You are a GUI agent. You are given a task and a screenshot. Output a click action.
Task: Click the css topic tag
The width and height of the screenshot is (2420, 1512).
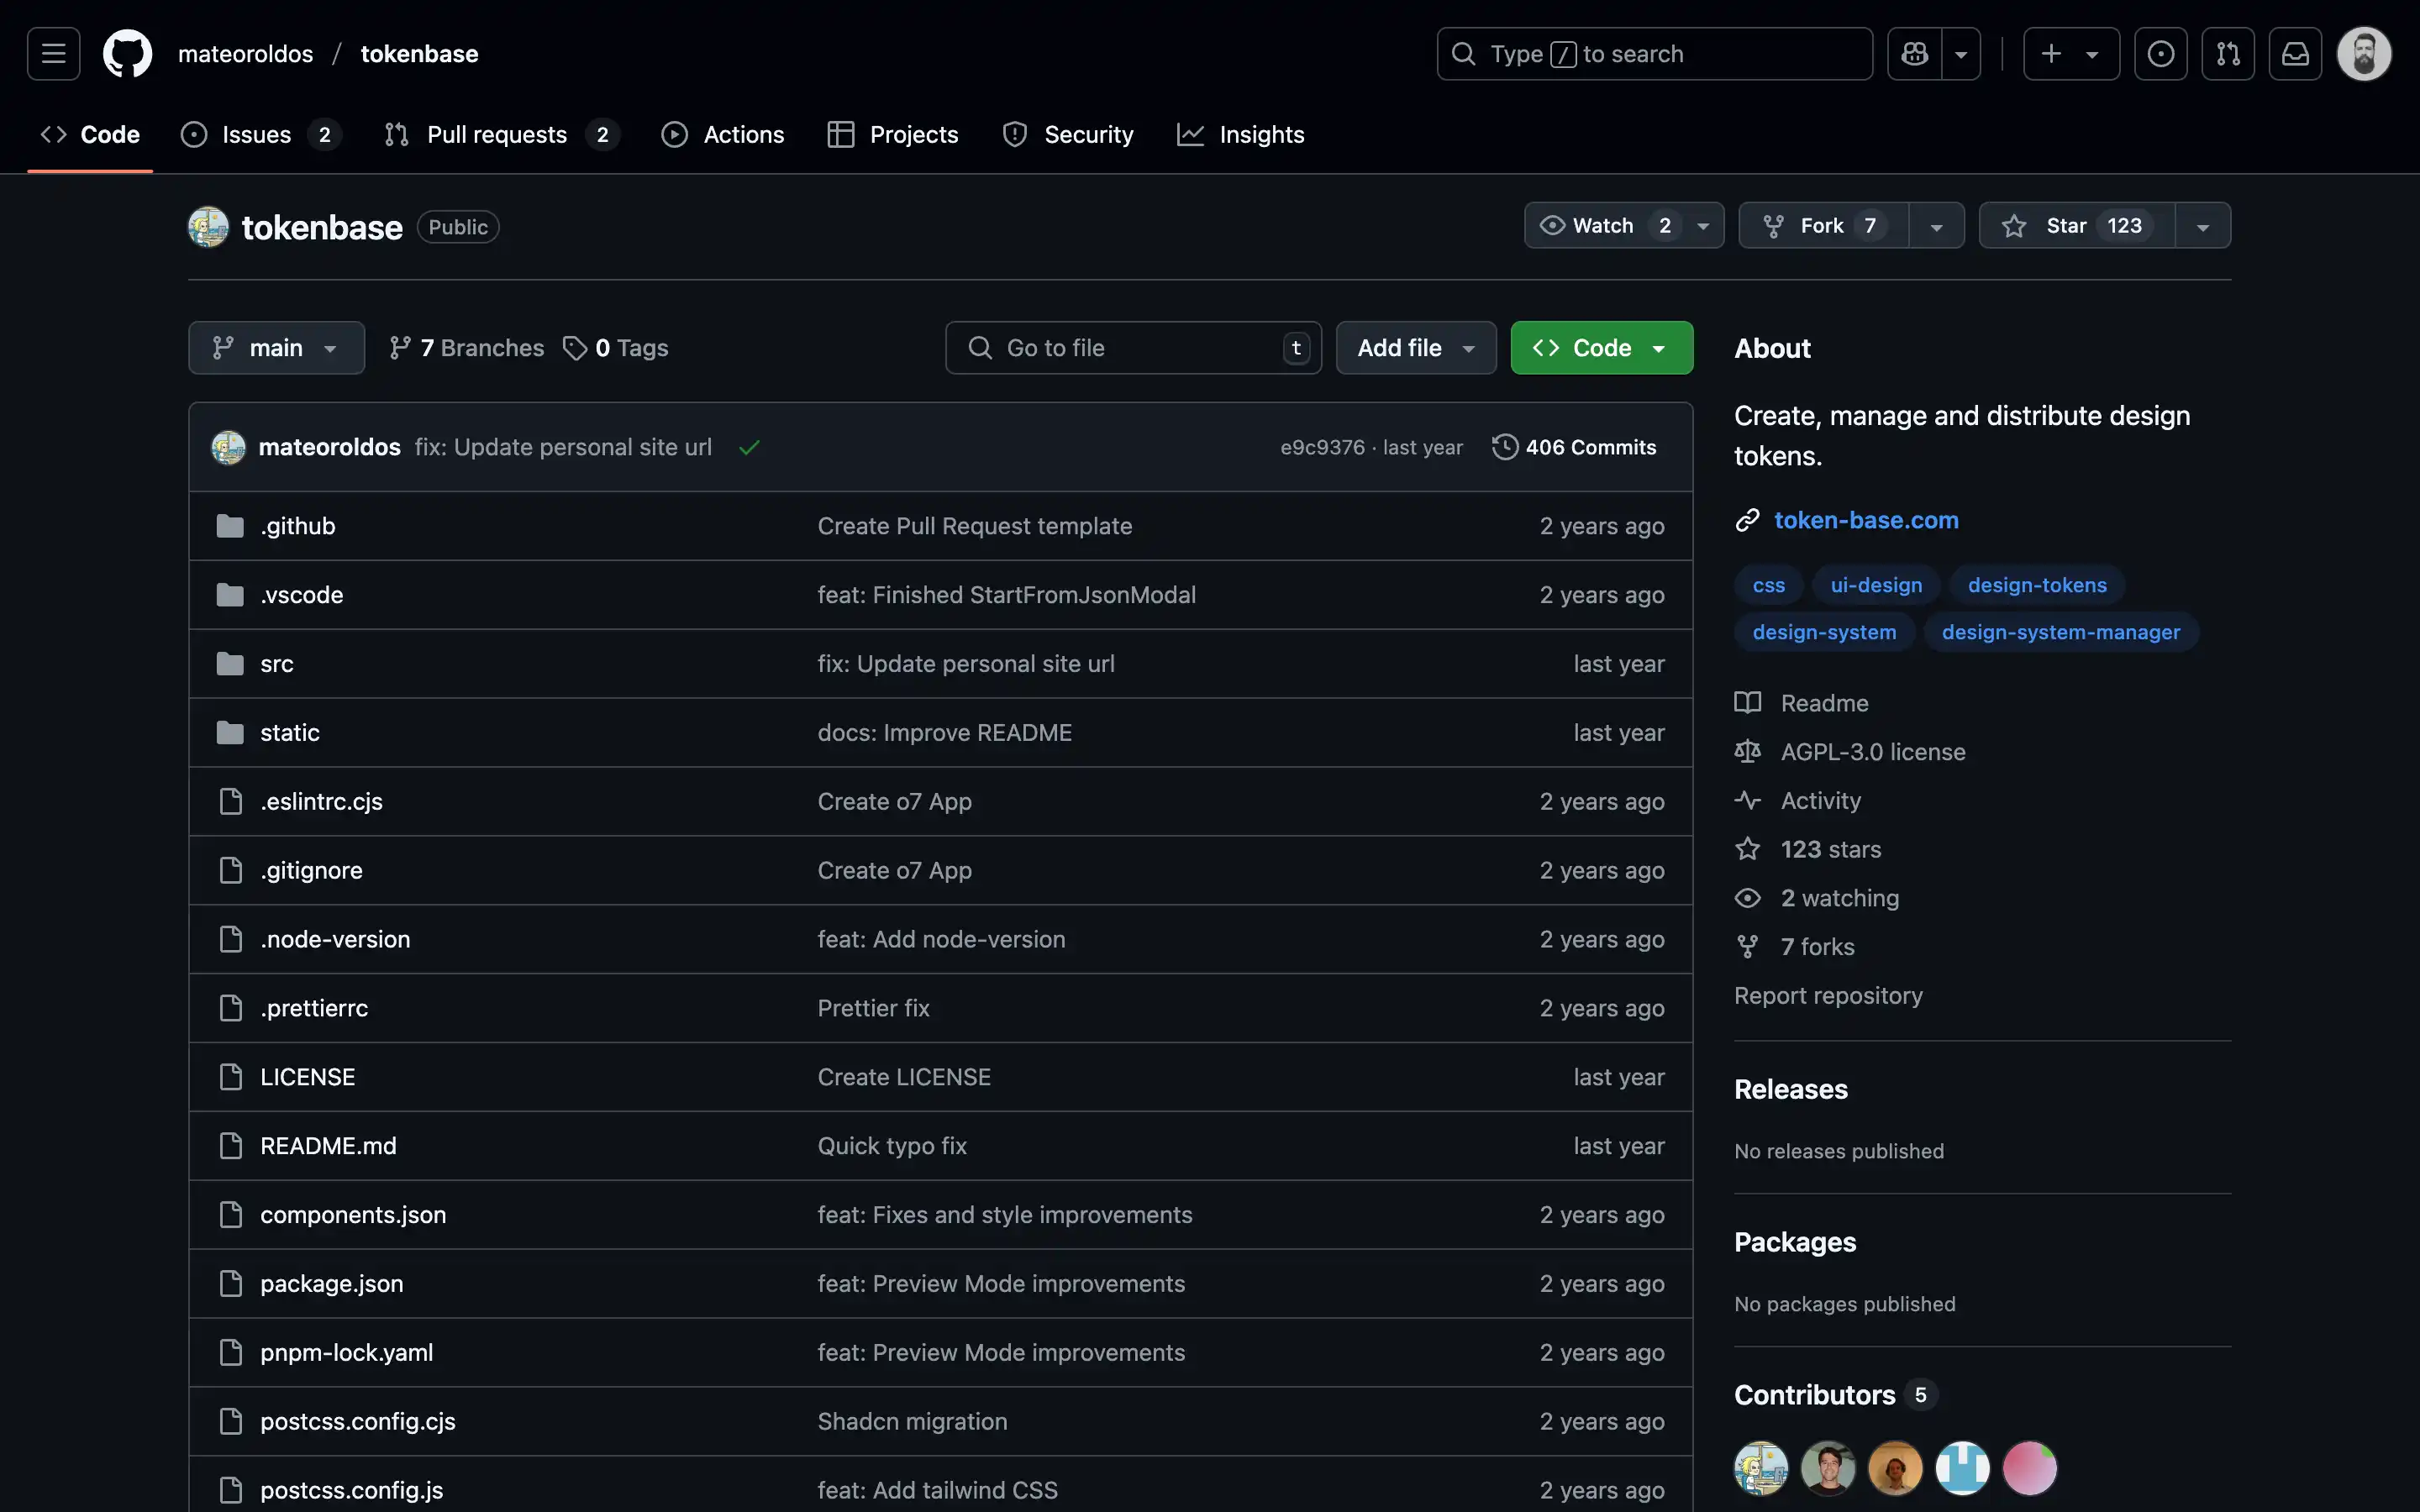tap(1768, 585)
